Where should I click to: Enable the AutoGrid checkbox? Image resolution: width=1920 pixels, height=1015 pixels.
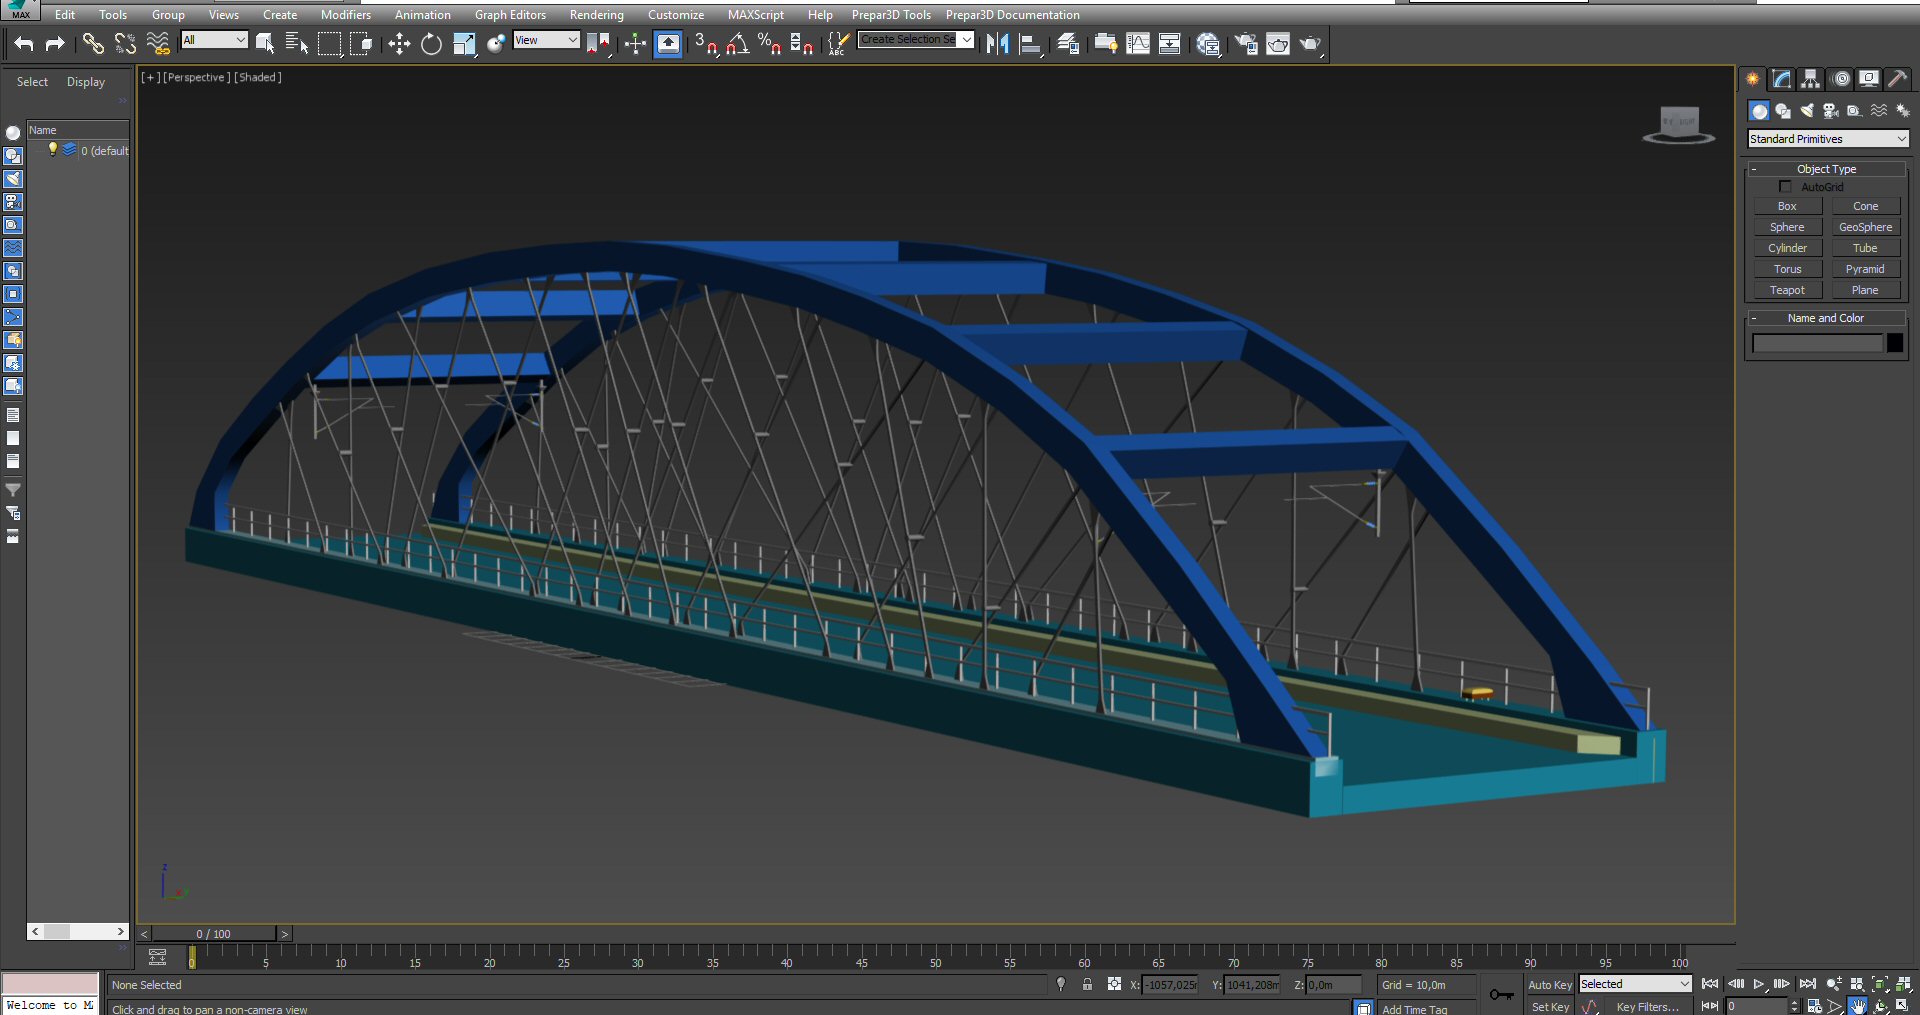pyautogui.click(x=1785, y=187)
